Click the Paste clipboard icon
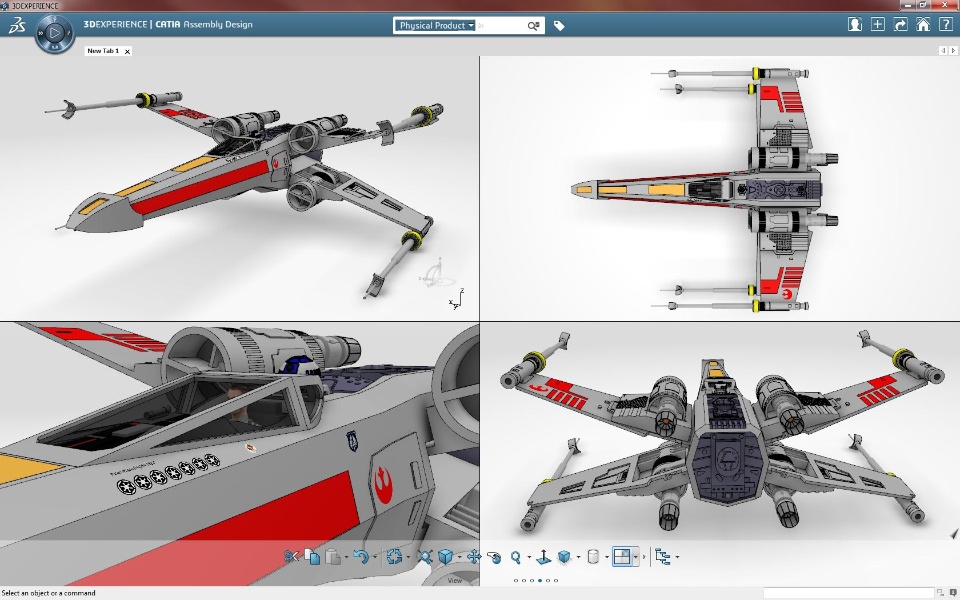 point(333,557)
